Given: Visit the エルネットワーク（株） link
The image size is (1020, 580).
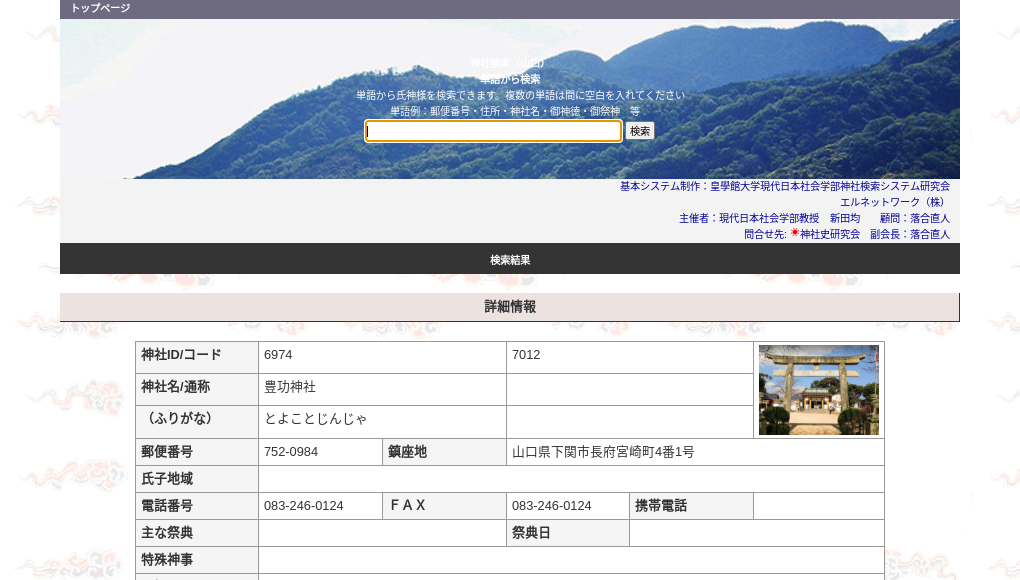Looking at the screenshot, I should 892,201.
